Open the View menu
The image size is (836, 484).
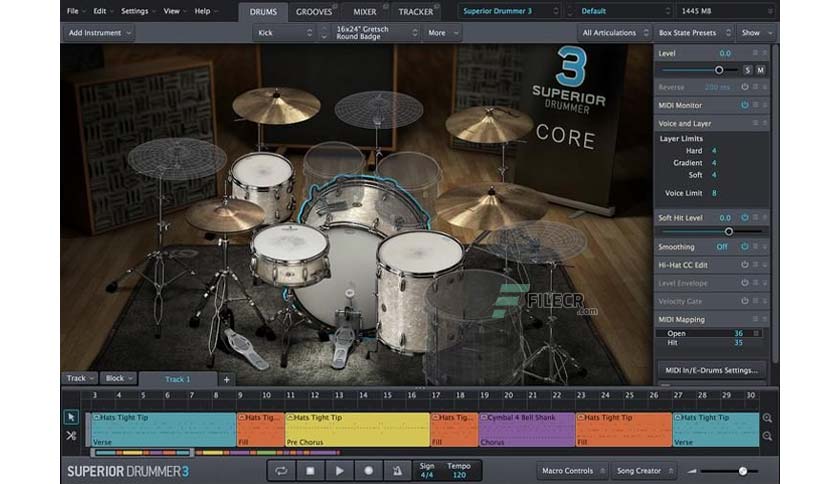(x=174, y=11)
